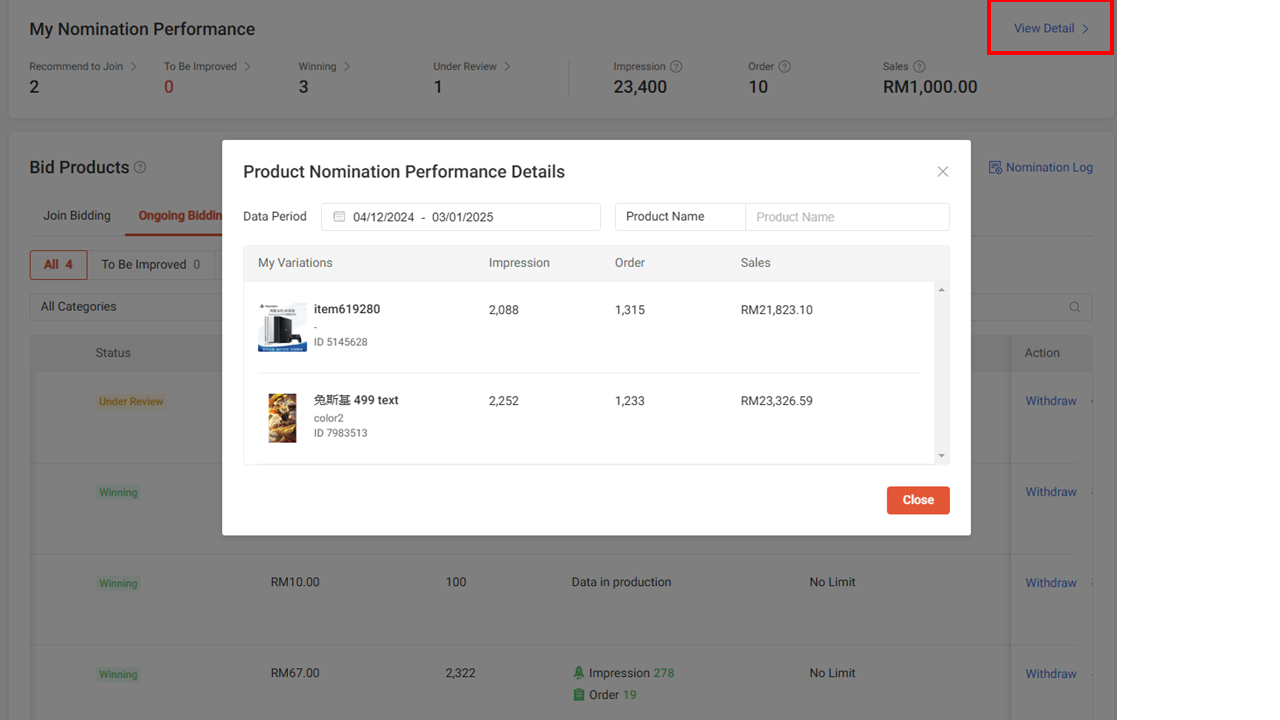This screenshot has height=720, width=1280.
Task: Open the Data Period calendar icon
Action: [337, 216]
